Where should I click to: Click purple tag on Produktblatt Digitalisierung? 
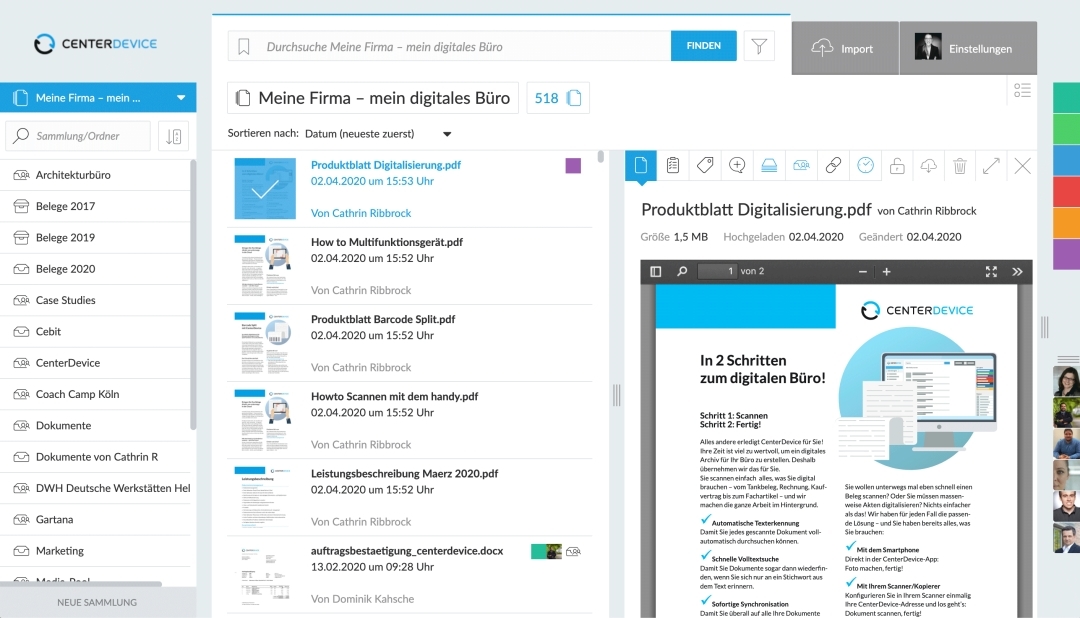click(x=573, y=165)
